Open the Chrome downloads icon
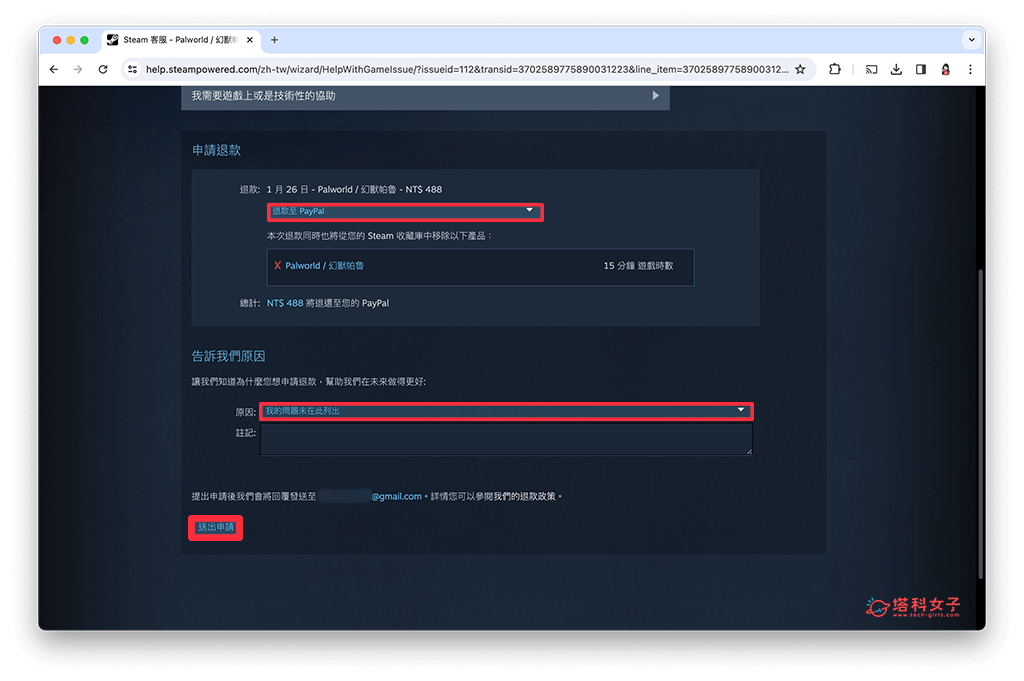 (896, 69)
